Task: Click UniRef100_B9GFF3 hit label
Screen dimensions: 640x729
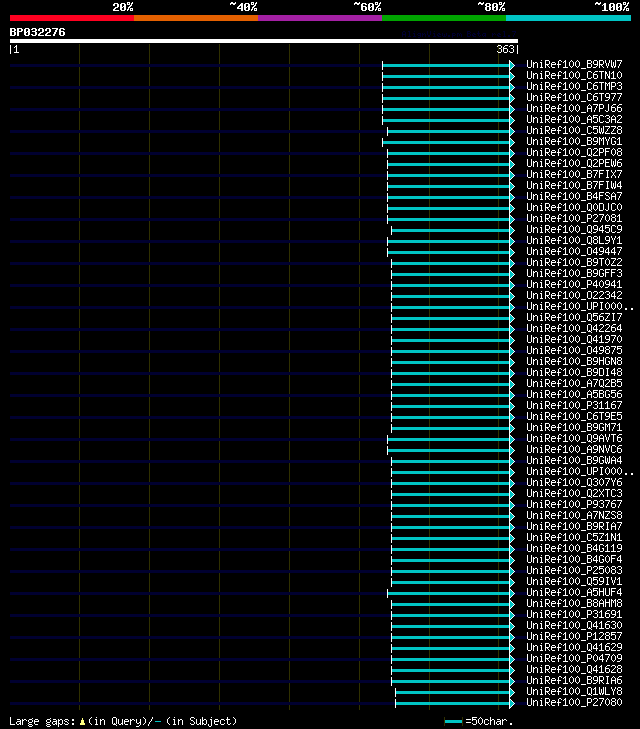Action: [x=574, y=273]
